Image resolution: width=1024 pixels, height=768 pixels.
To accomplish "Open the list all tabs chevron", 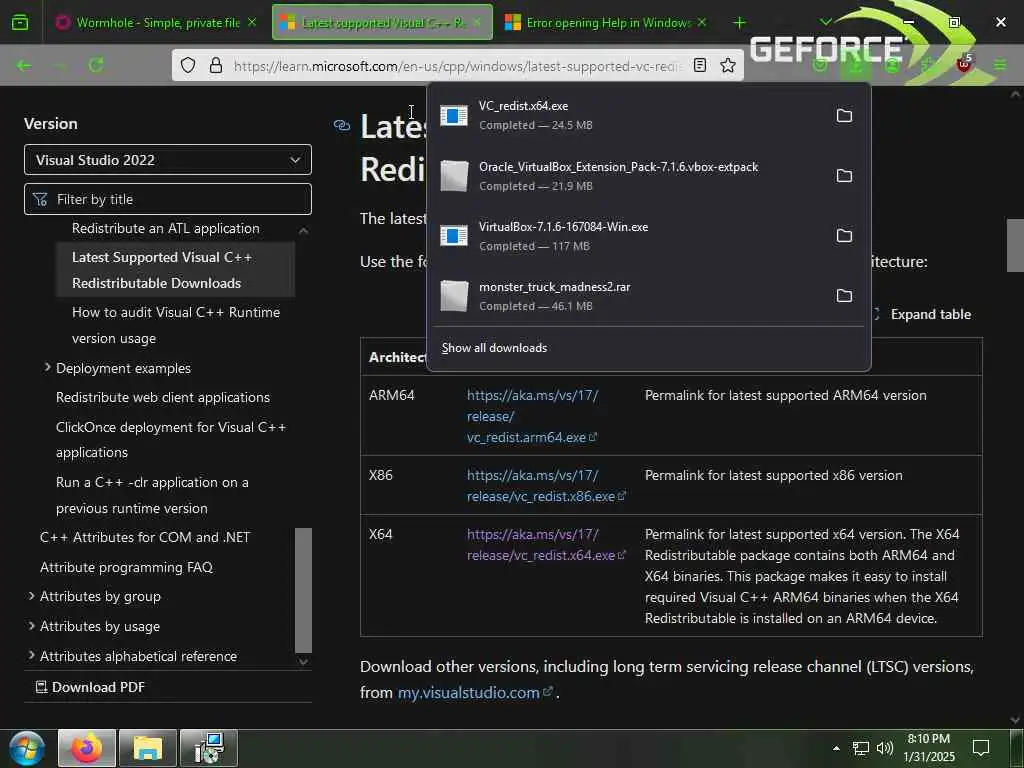I will [825, 22].
